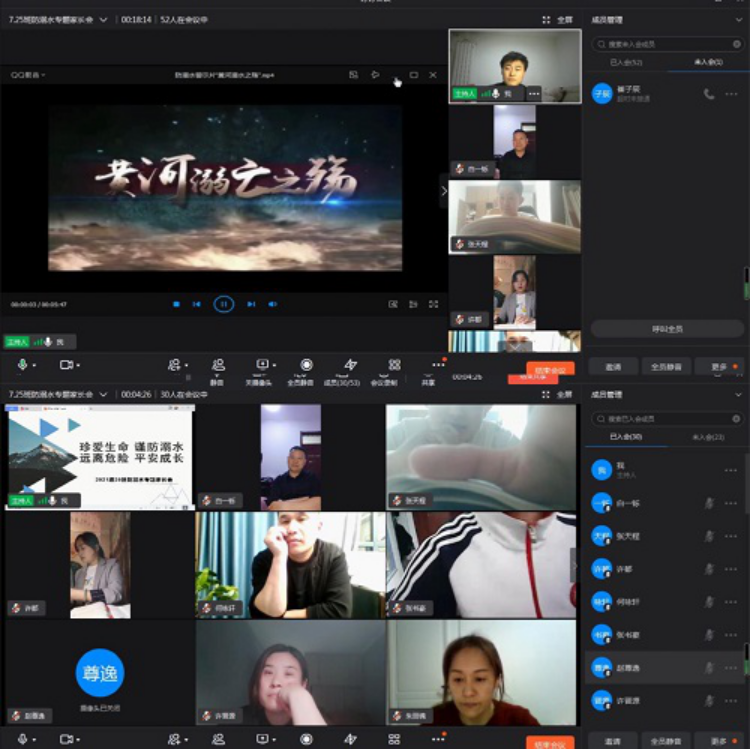Toggle mute for member 许婼源 in list

[709, 701]
